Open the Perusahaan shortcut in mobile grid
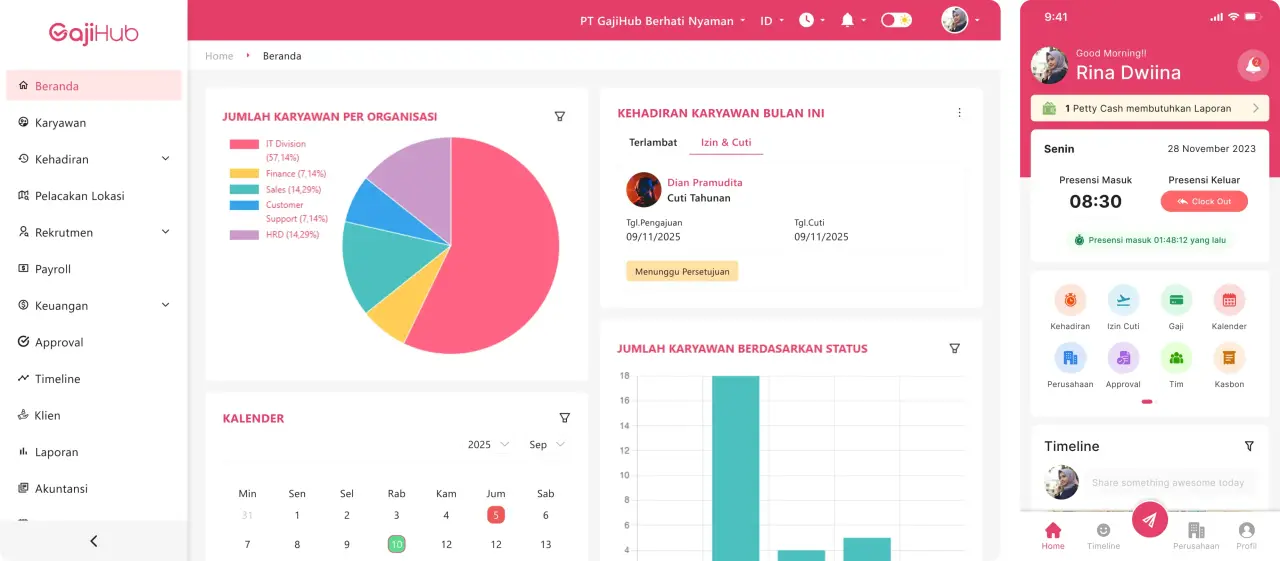The height and width of the screenshot is (561, 1280). (1070, 366)
